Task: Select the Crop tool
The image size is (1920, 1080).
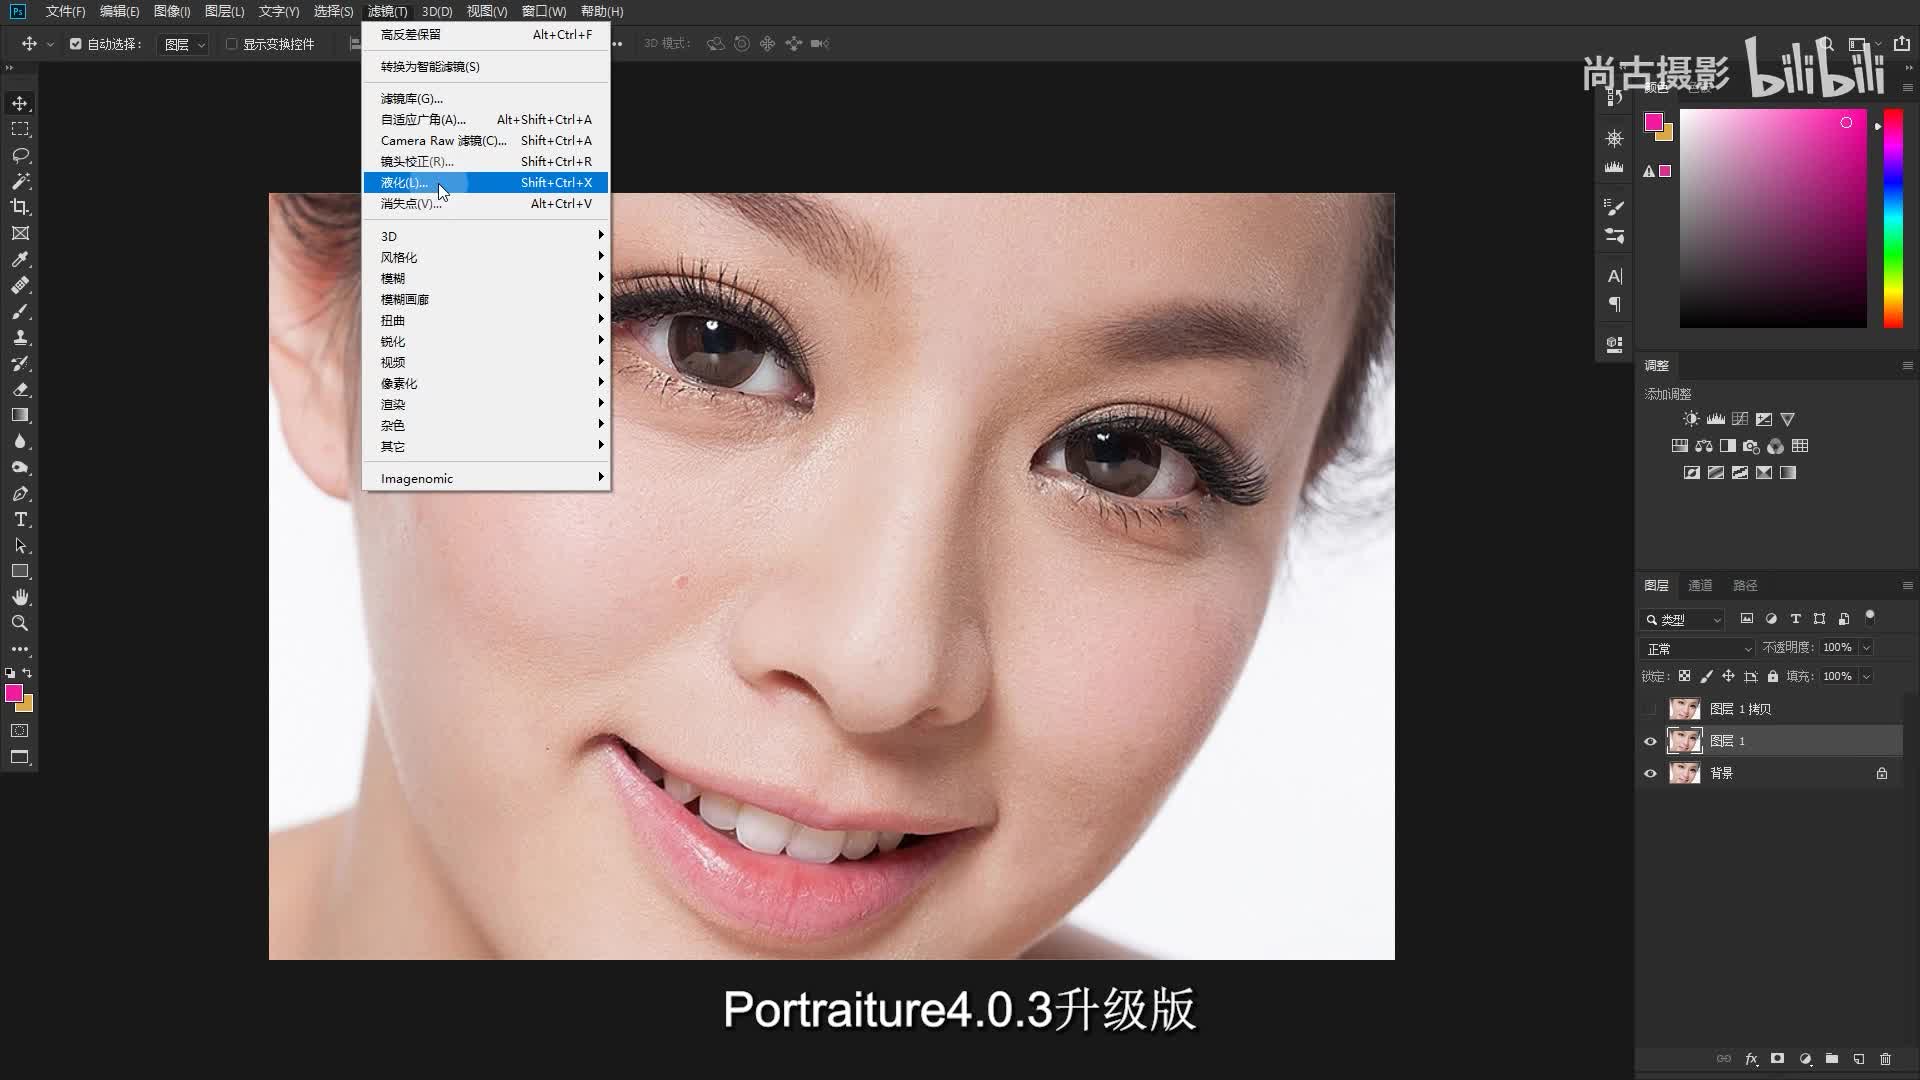Action: click(x=20, y=207)
